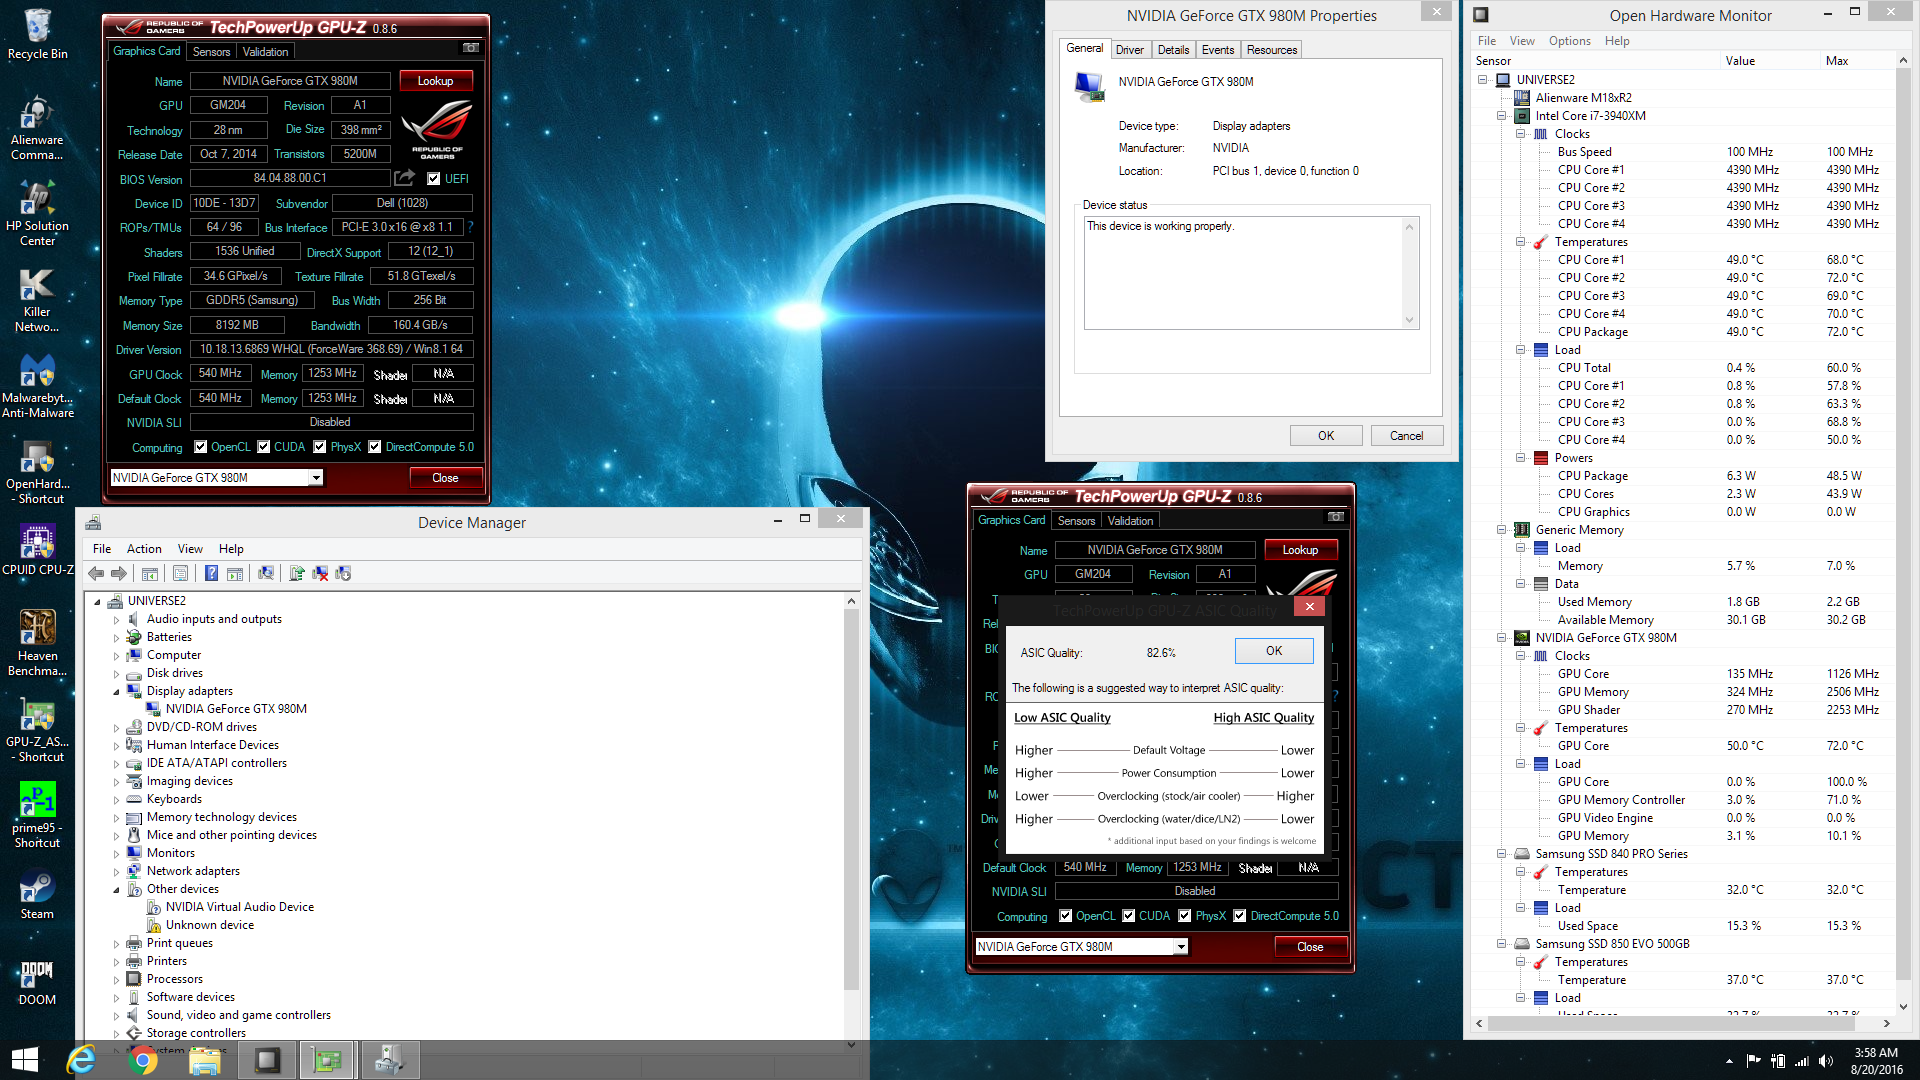Click Update Driver Software toolbar icon
The width and height of the screenshot is (1920, 1080).
297,573
